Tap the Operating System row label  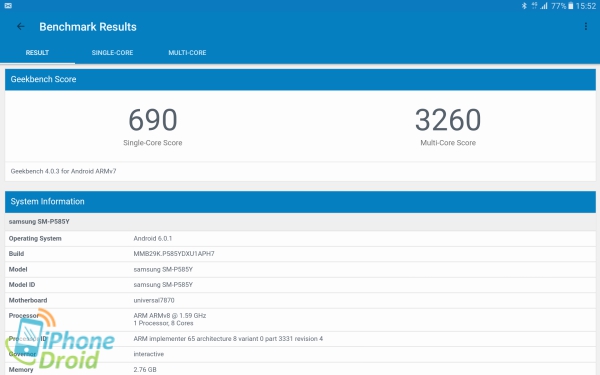pyautogui.click(x=35, y=238)
